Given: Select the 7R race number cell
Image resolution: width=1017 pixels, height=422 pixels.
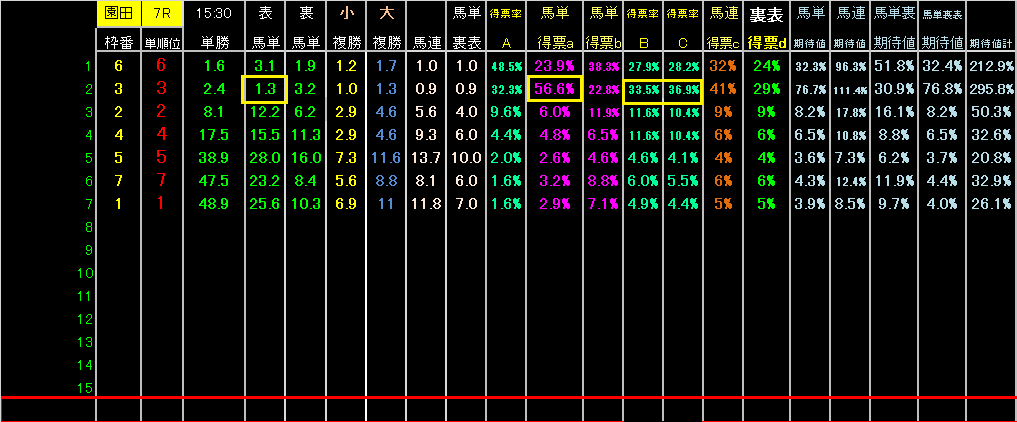Looking at the screenshot, I should point(162,14).
